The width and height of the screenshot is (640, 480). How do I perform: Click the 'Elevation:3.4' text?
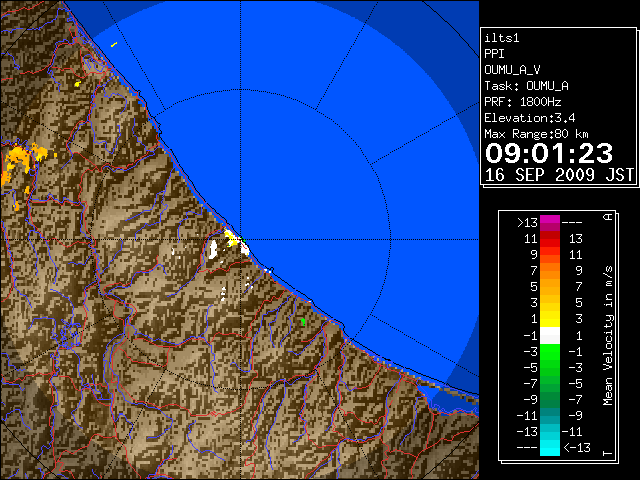530,118
